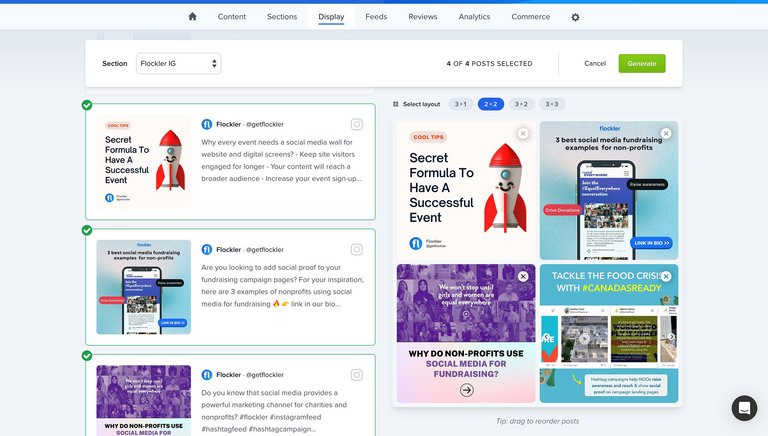
Task: Click purple non-profits thumbnail in post list
Action: coord(144,400)
